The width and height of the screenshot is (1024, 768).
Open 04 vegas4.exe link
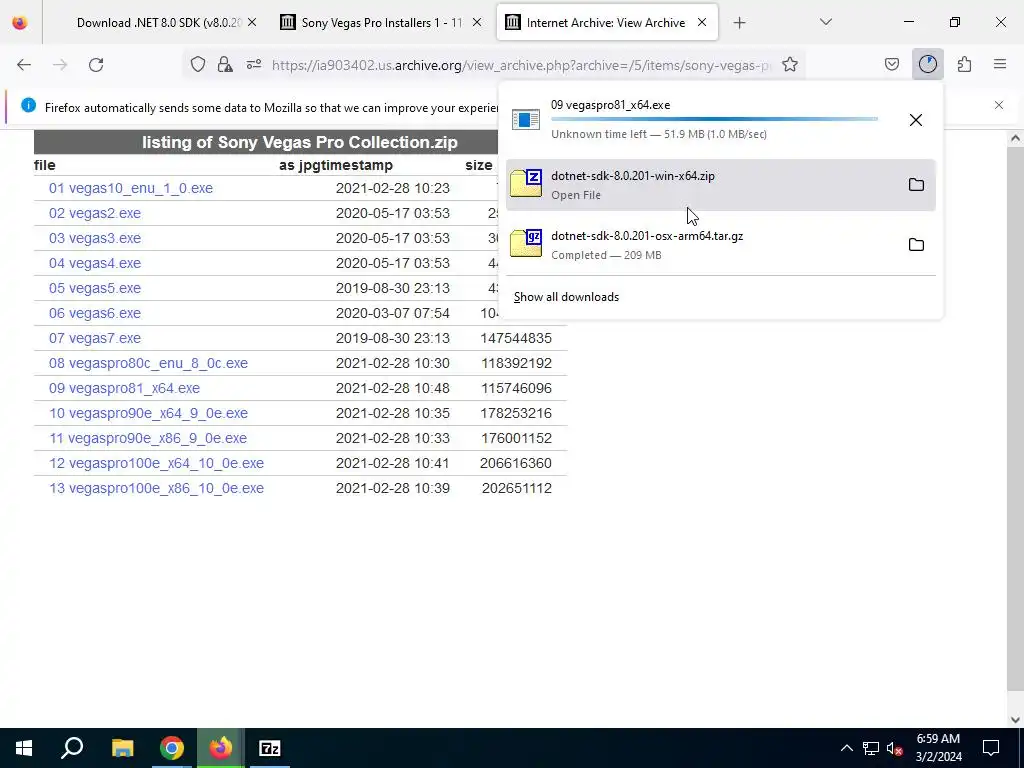pyautogui.click(x=95, y=263)
